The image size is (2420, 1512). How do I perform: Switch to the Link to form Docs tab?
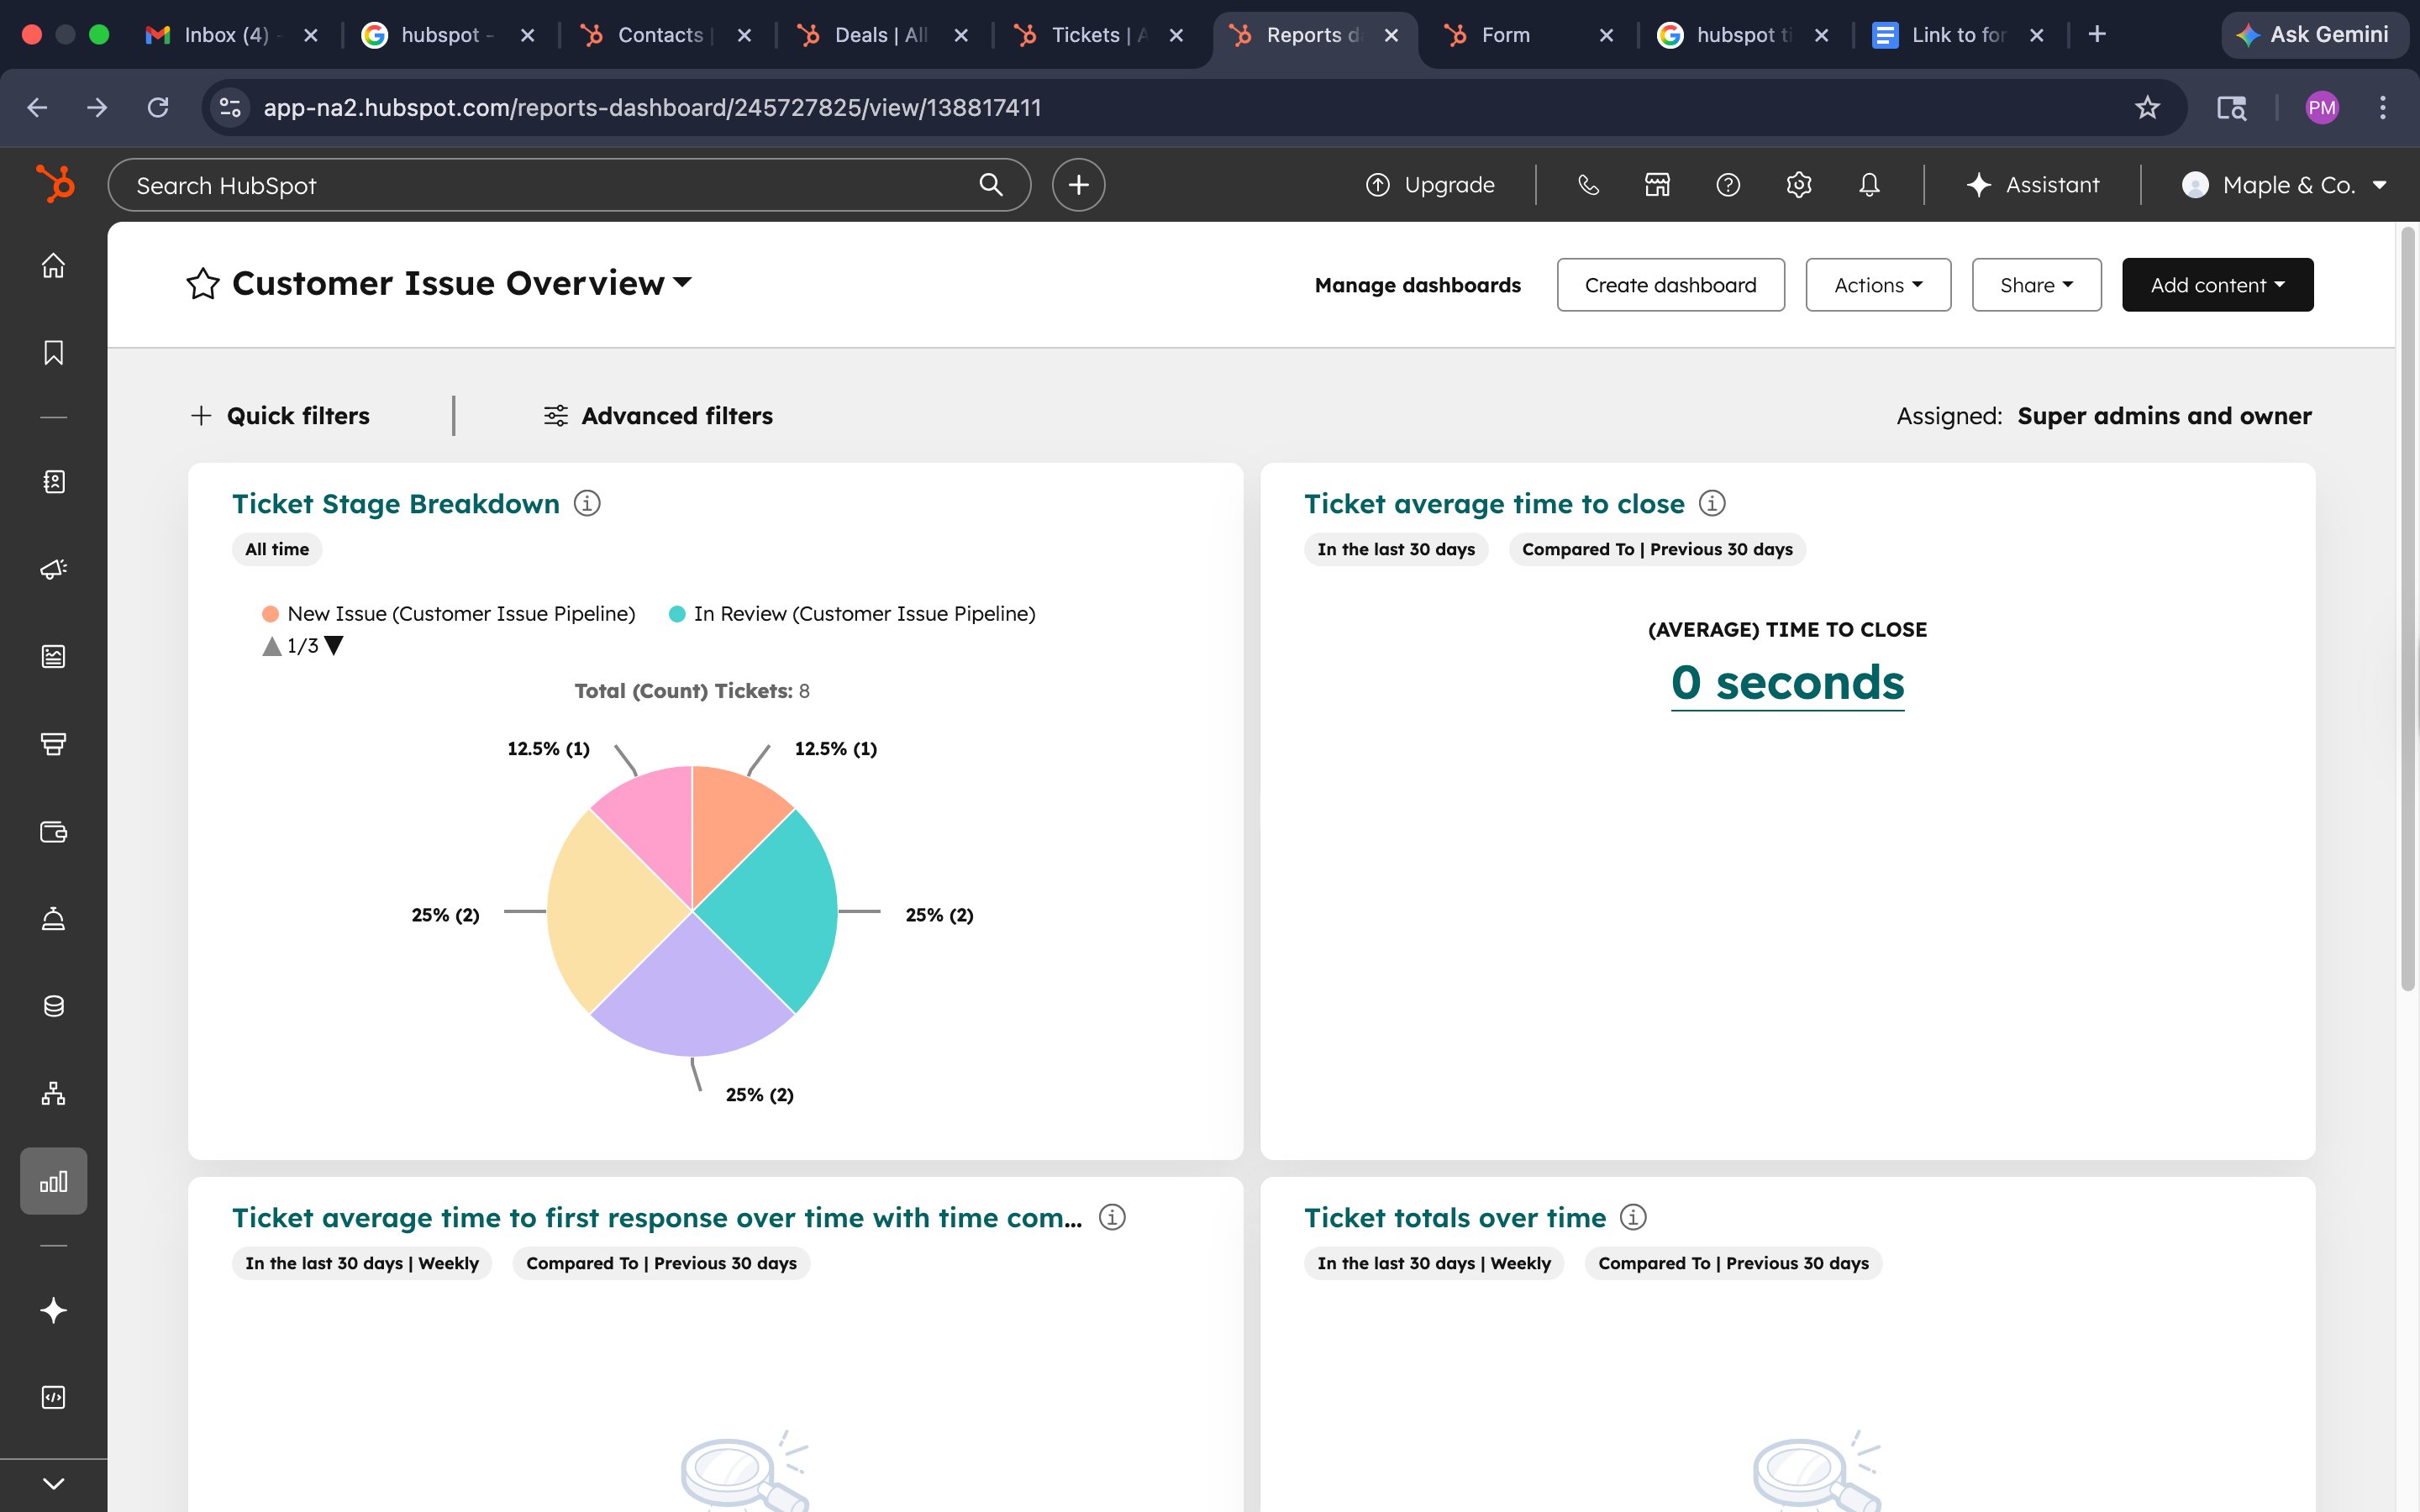tap(1955, 35)
